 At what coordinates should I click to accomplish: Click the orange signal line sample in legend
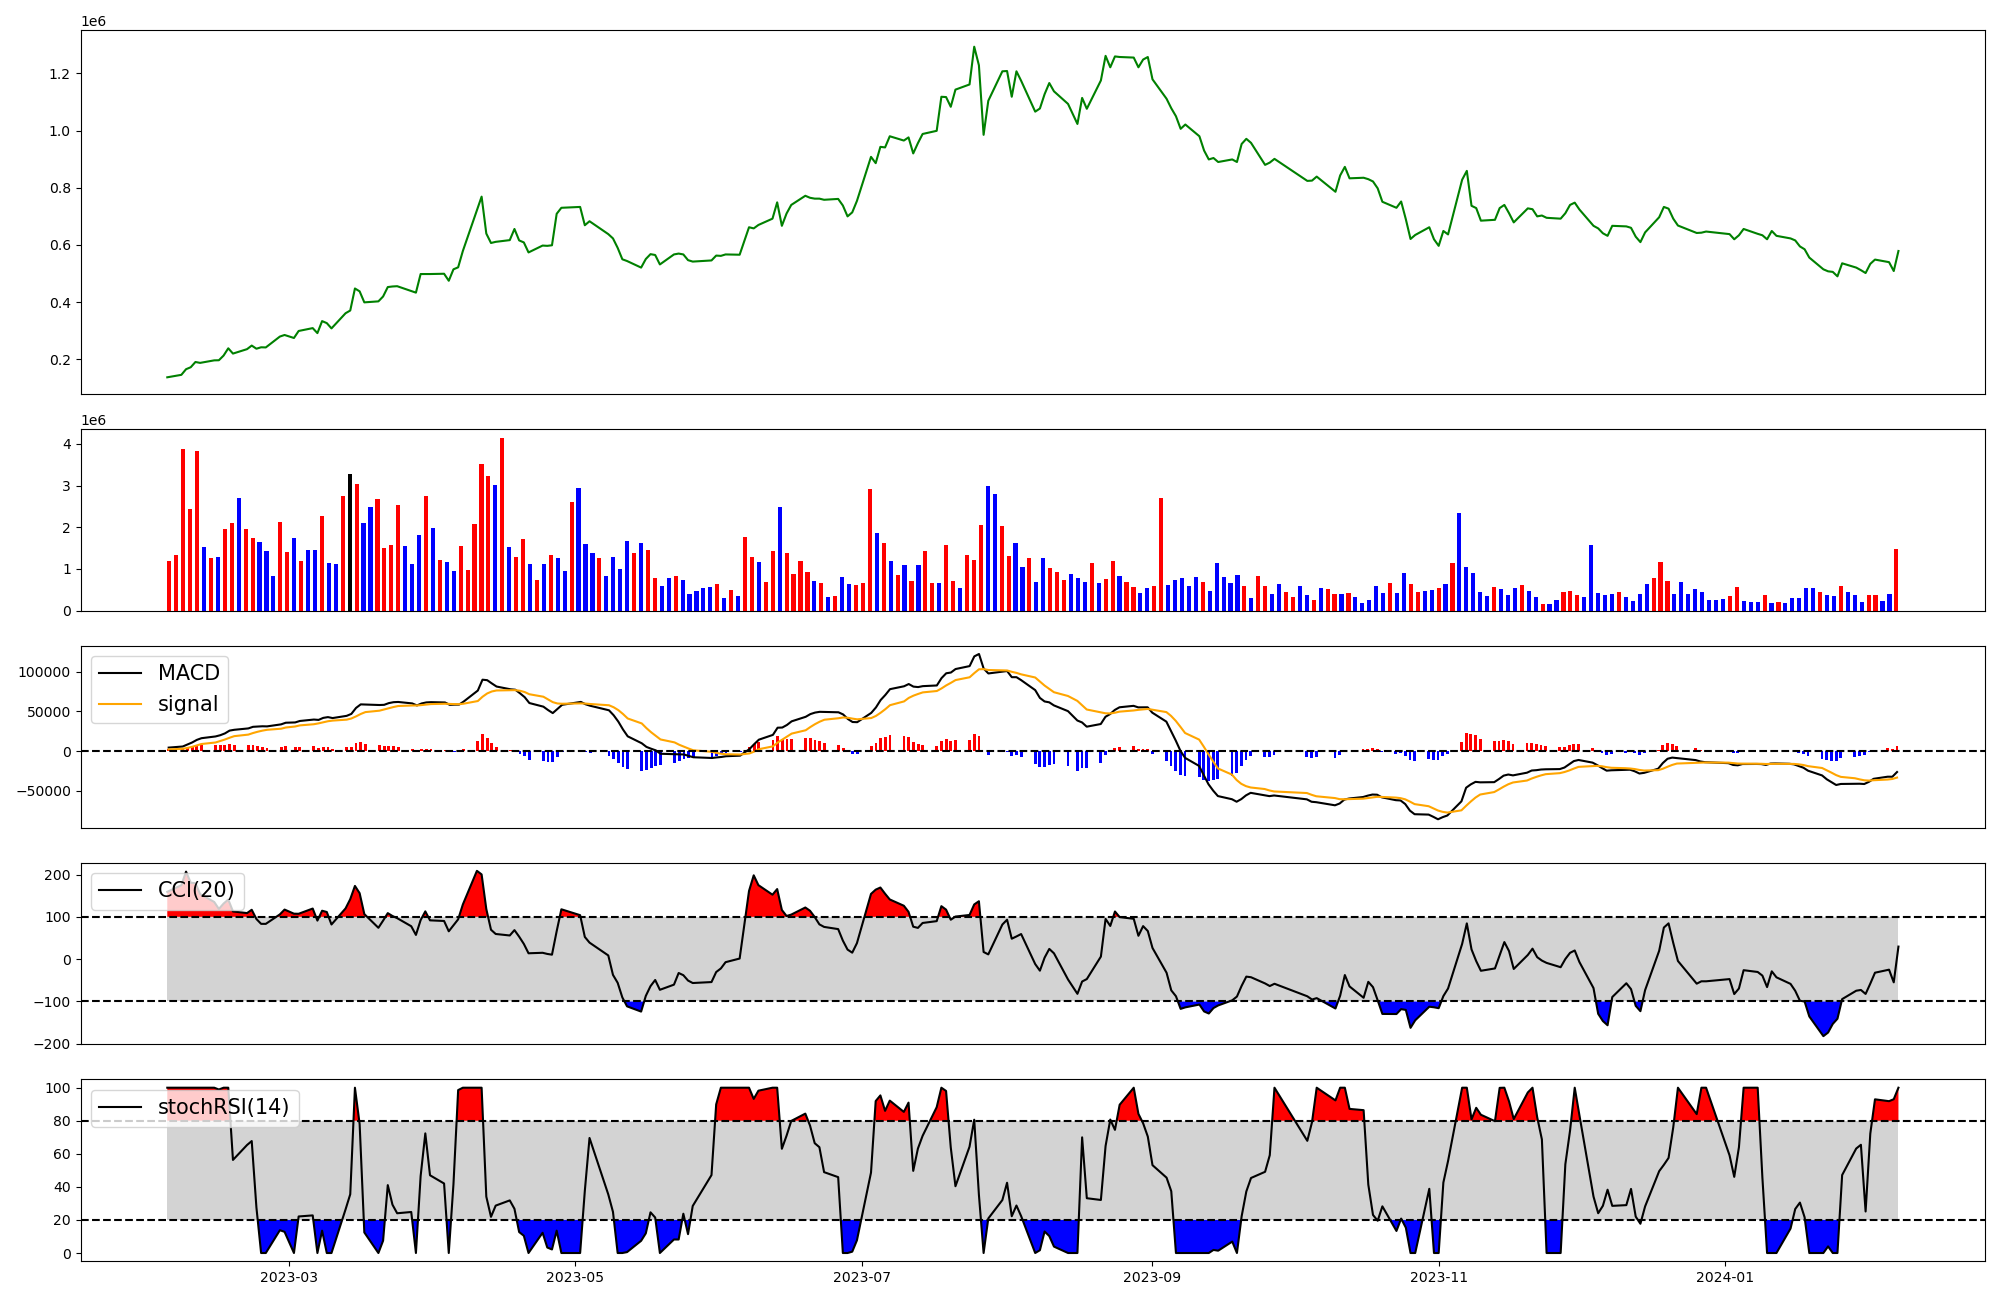120,704
